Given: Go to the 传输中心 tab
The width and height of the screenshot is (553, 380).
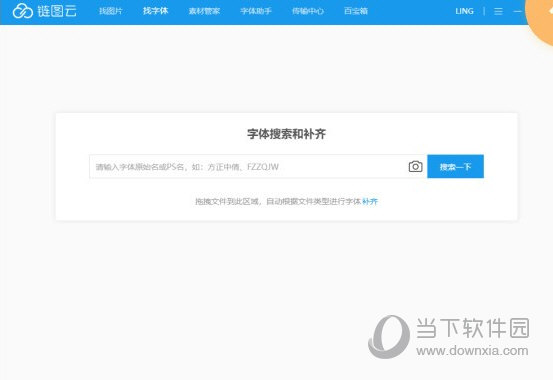Looking at the screenshot, I should click(x=308, y=11).
